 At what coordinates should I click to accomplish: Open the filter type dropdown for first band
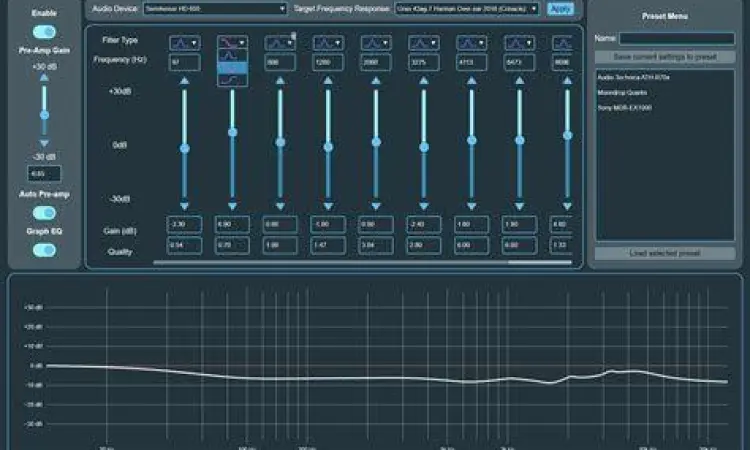click(184, 42)
